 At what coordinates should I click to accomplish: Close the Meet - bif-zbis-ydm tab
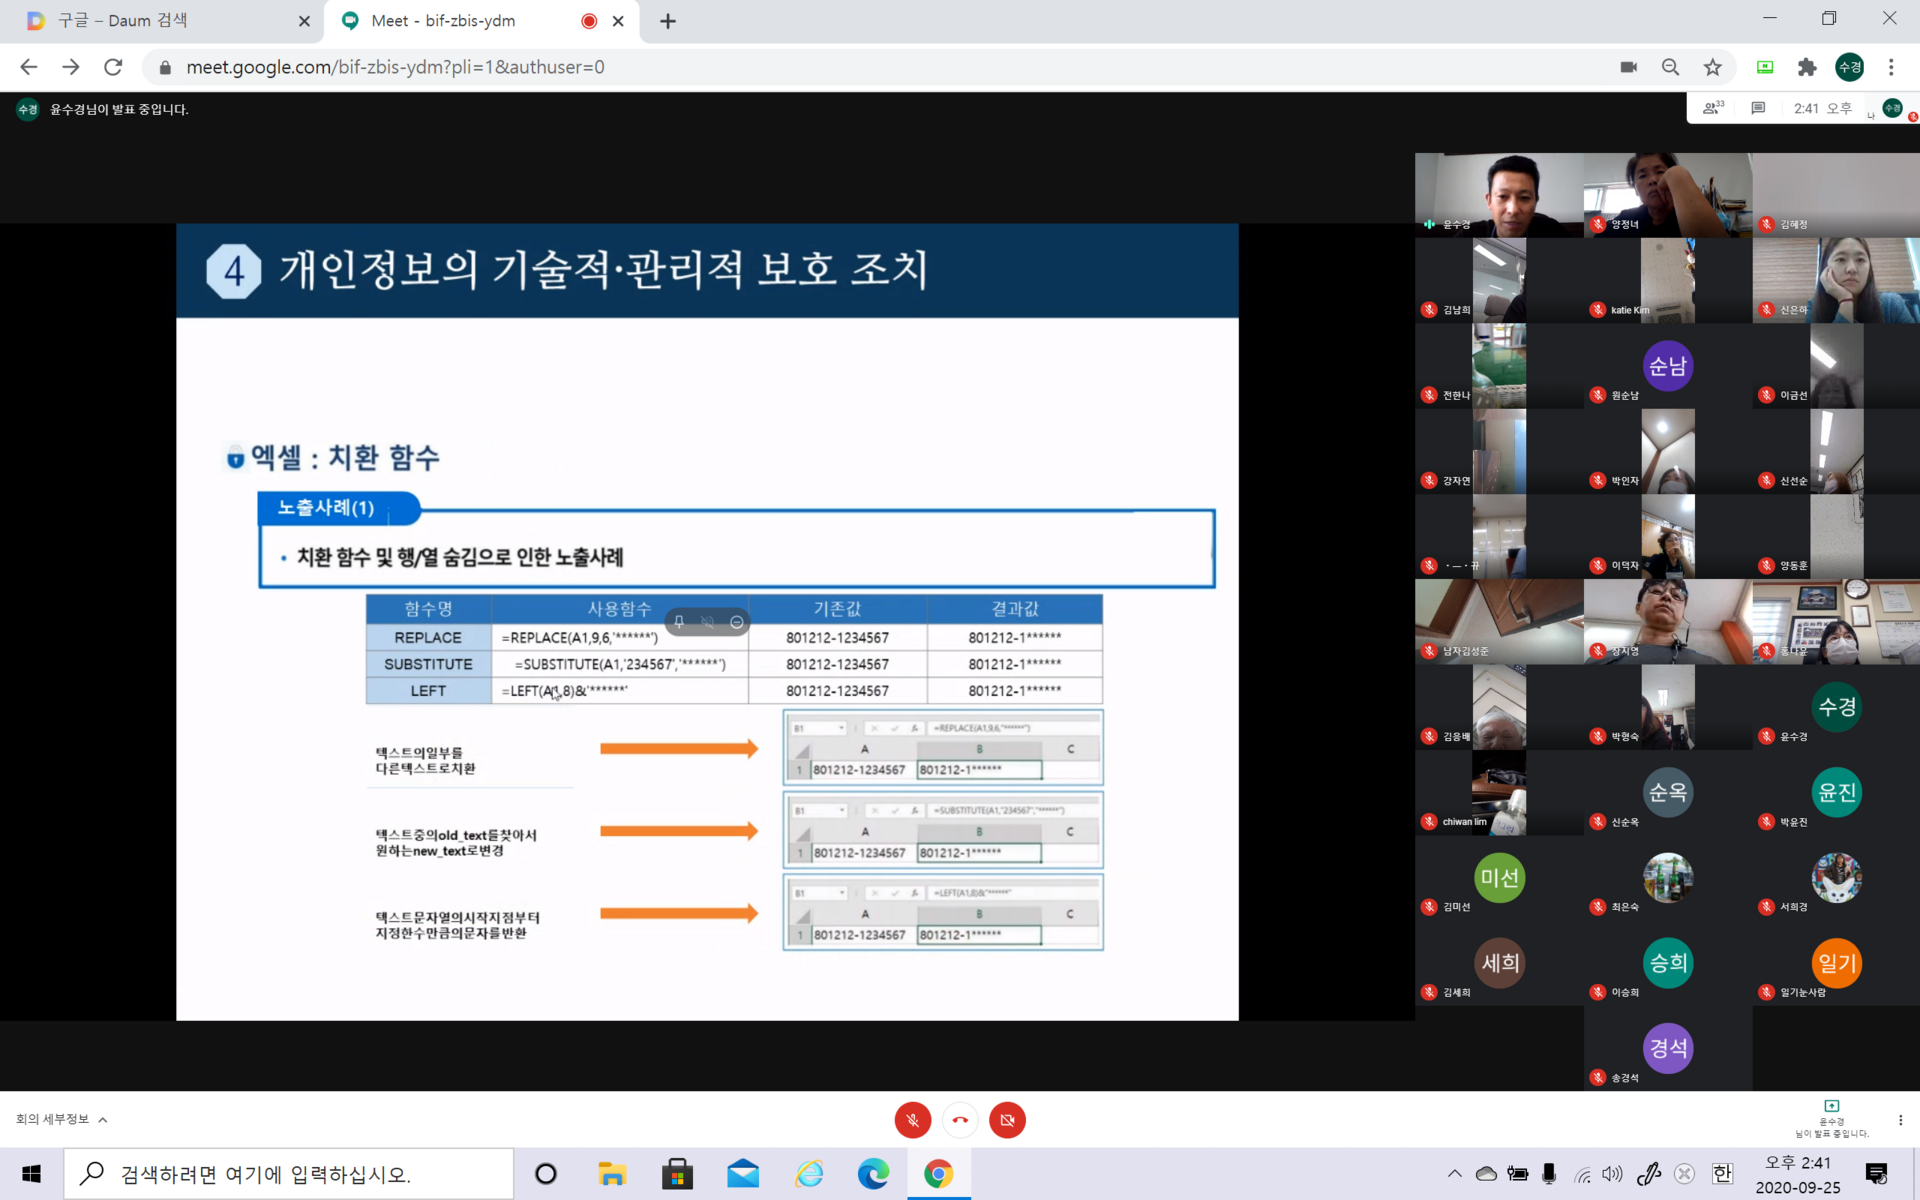[x=618, y=21]
